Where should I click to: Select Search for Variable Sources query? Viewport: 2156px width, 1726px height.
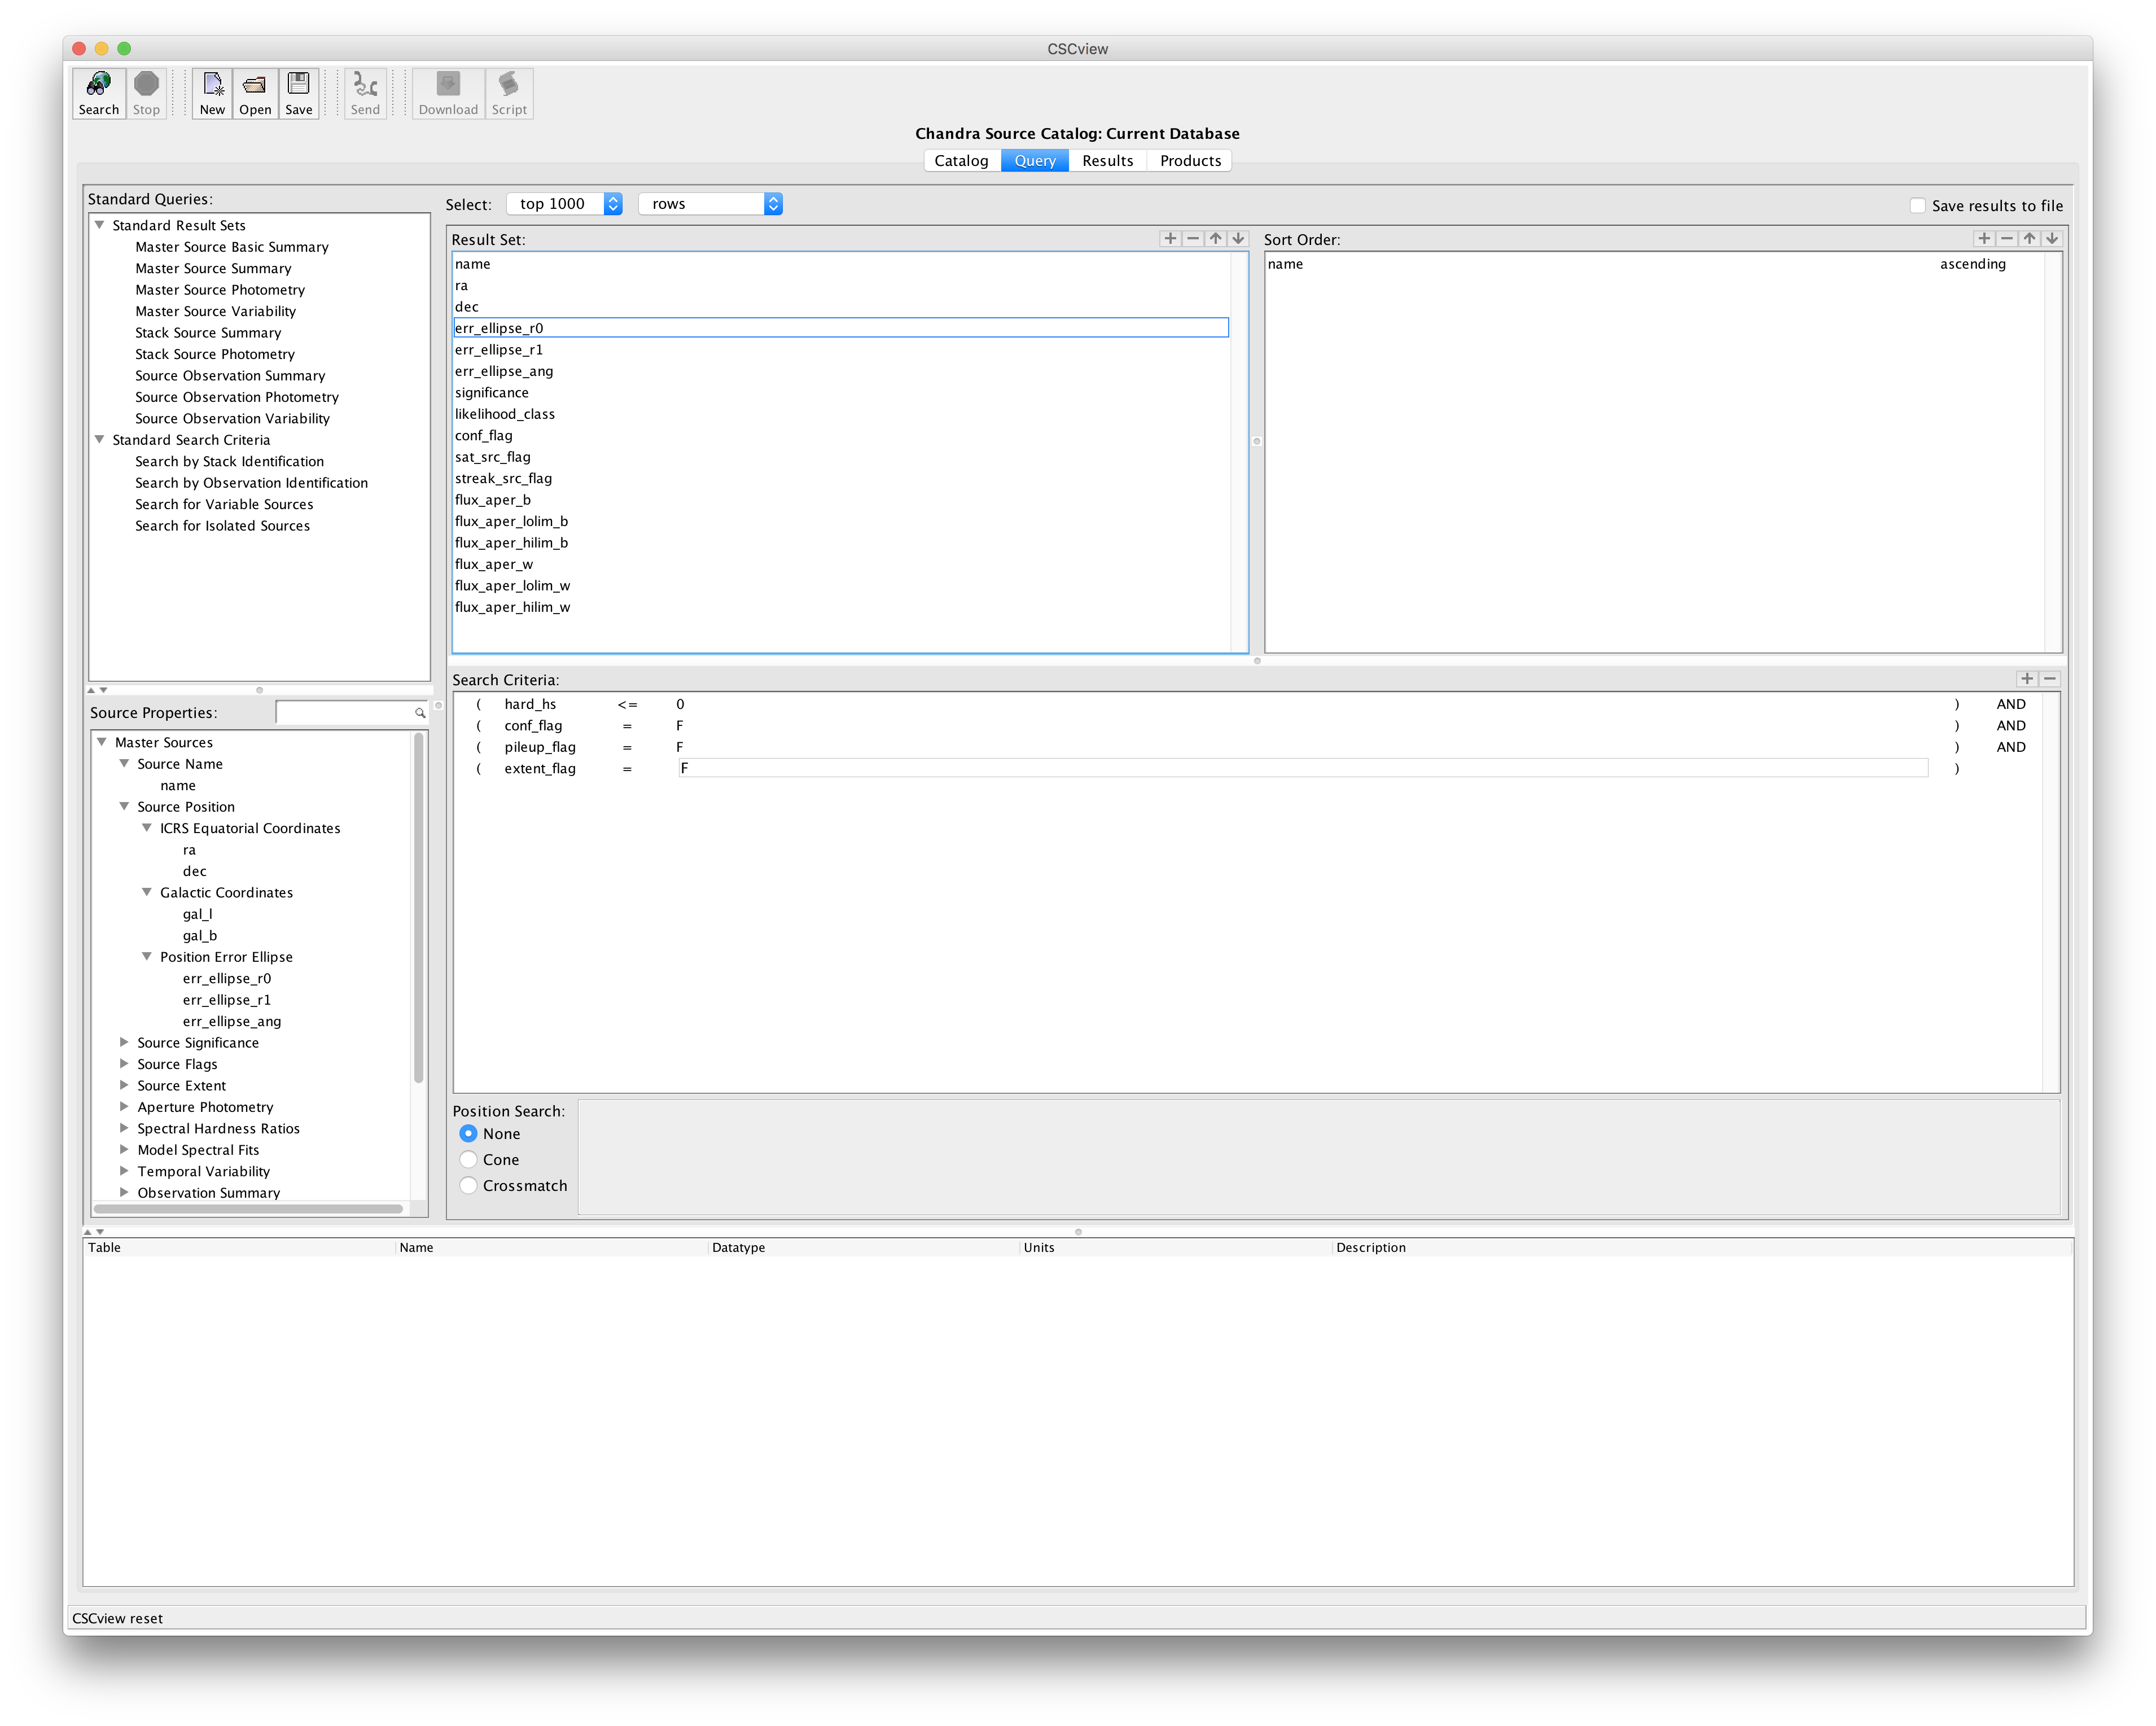(x=224, y=504)
